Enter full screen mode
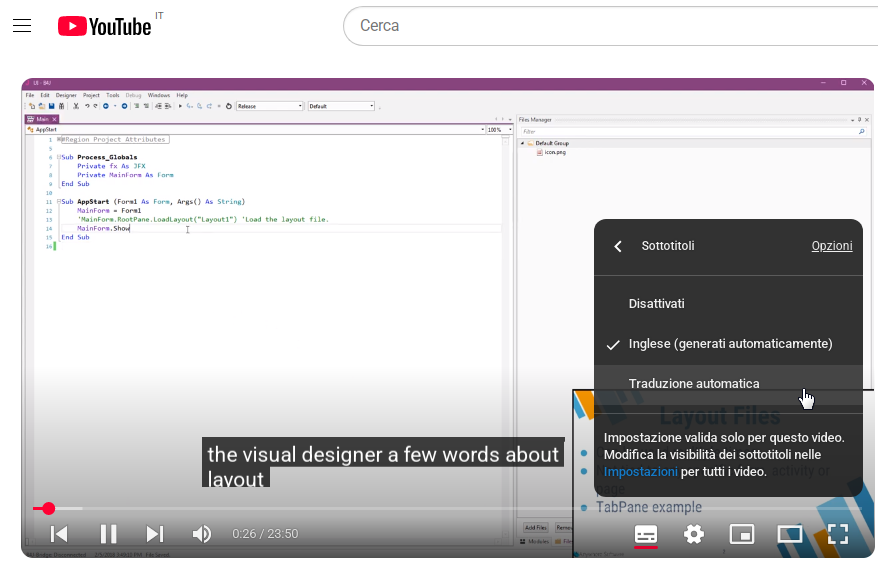The width and height of the screenshot is (878, 563). point(838,534)
